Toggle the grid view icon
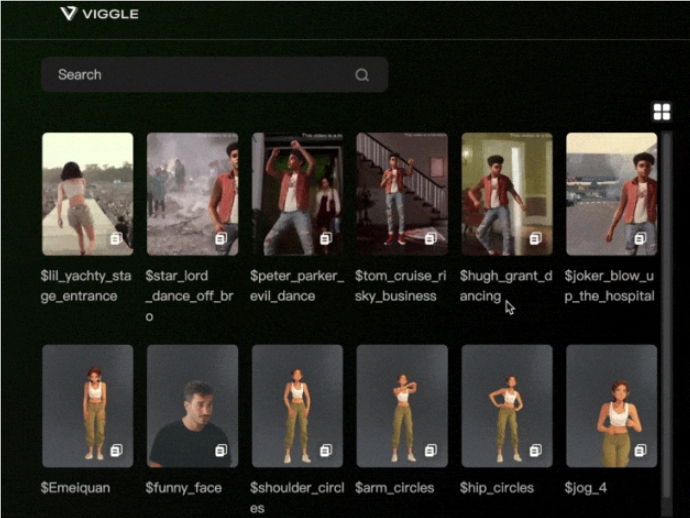 [x=662, y=112]
